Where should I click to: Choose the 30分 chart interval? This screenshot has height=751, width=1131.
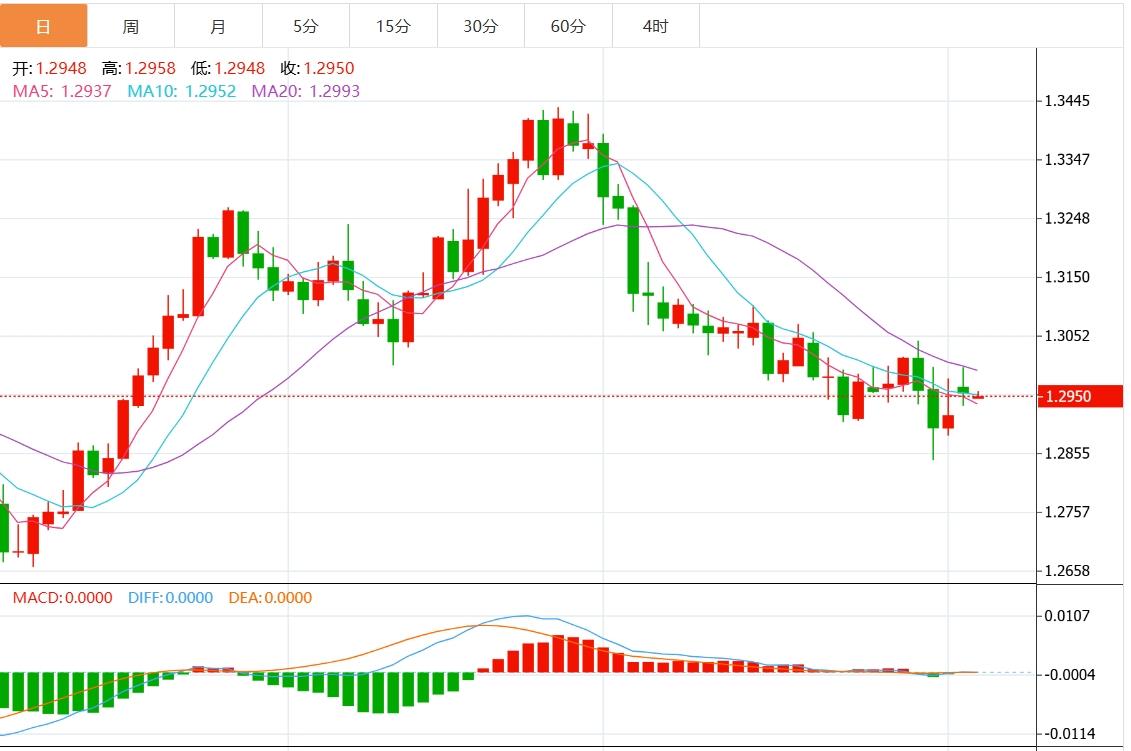(x=480, y=26)
